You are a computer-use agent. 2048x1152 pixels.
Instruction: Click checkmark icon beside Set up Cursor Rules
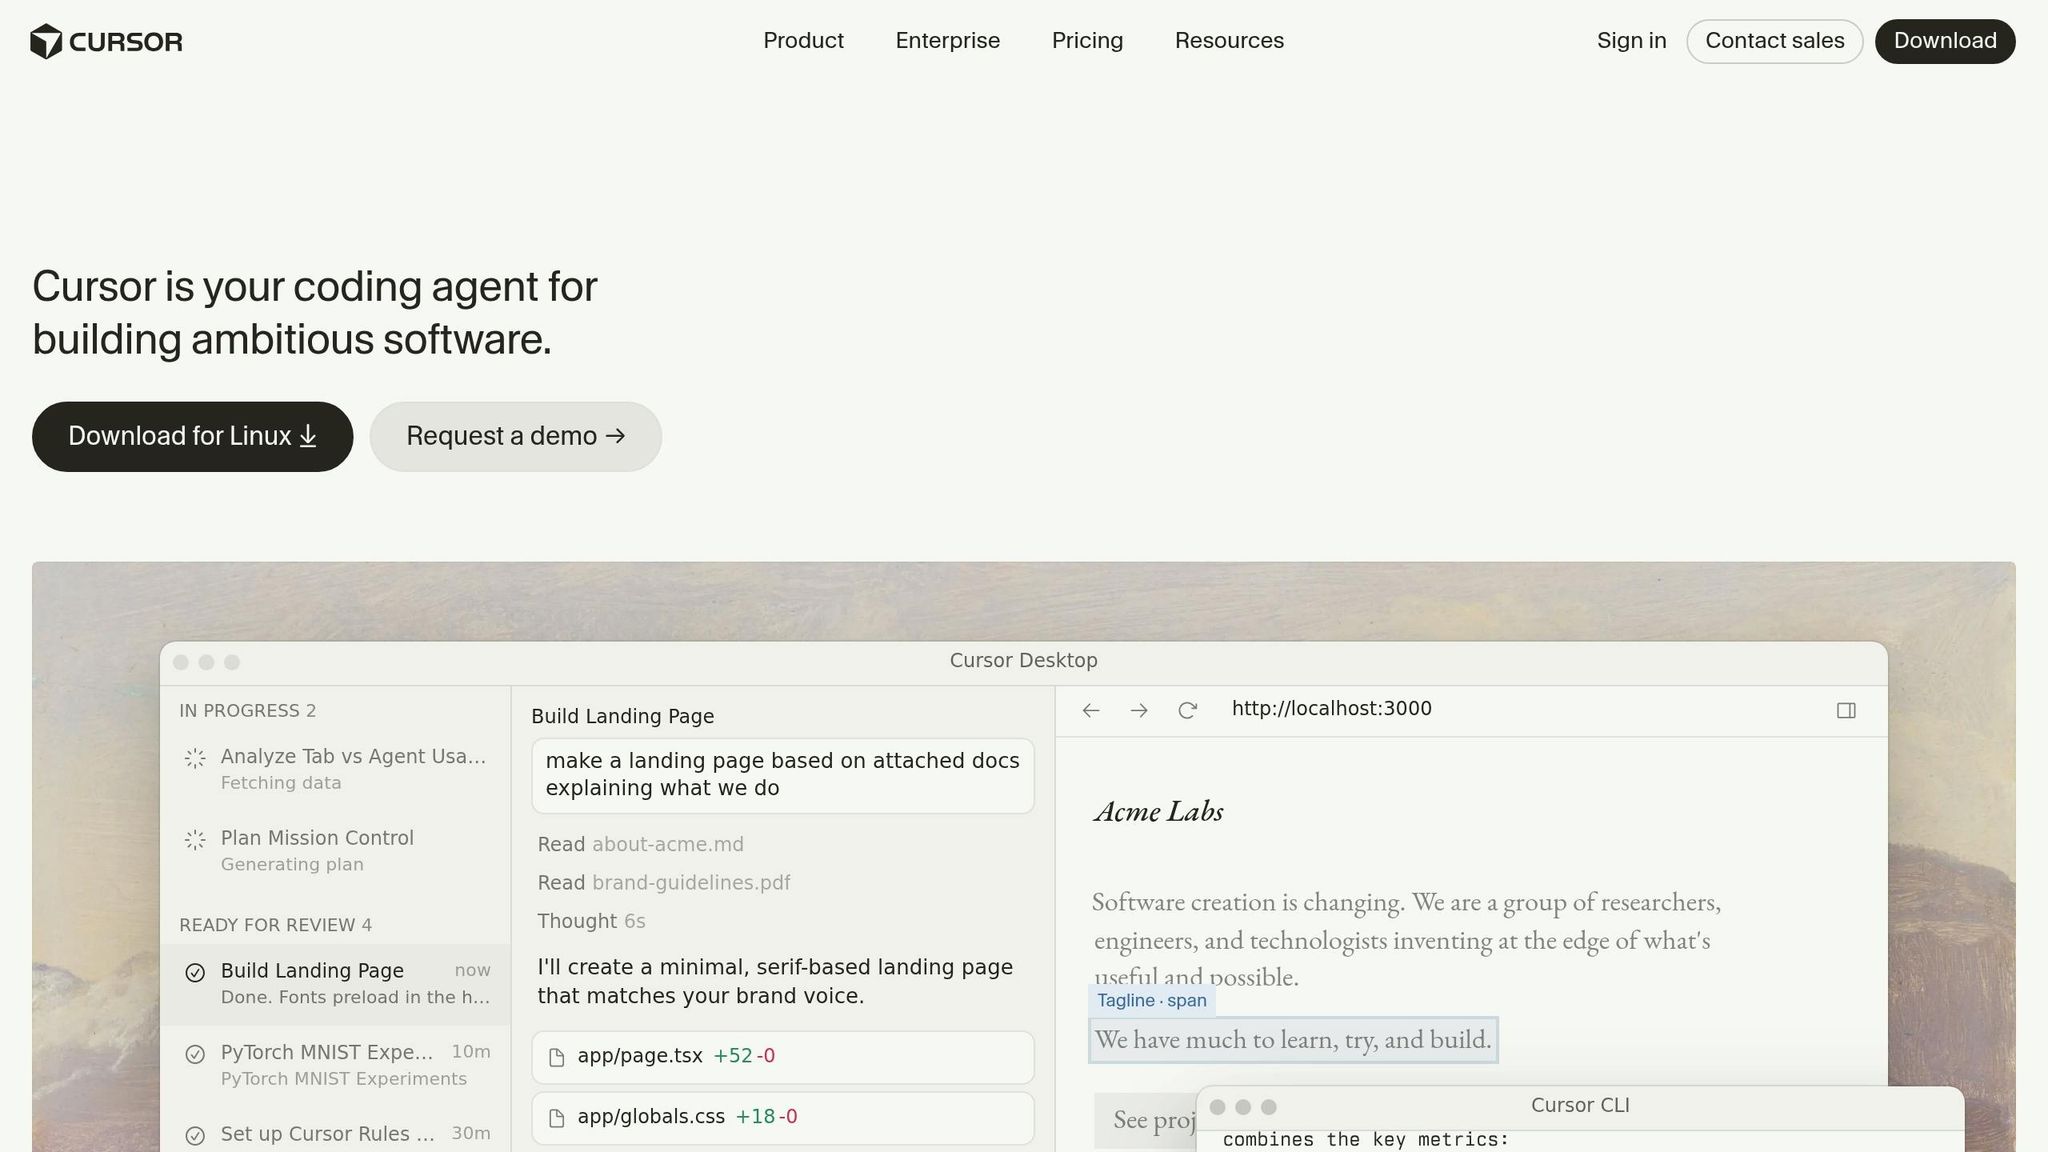(195, 1136)
